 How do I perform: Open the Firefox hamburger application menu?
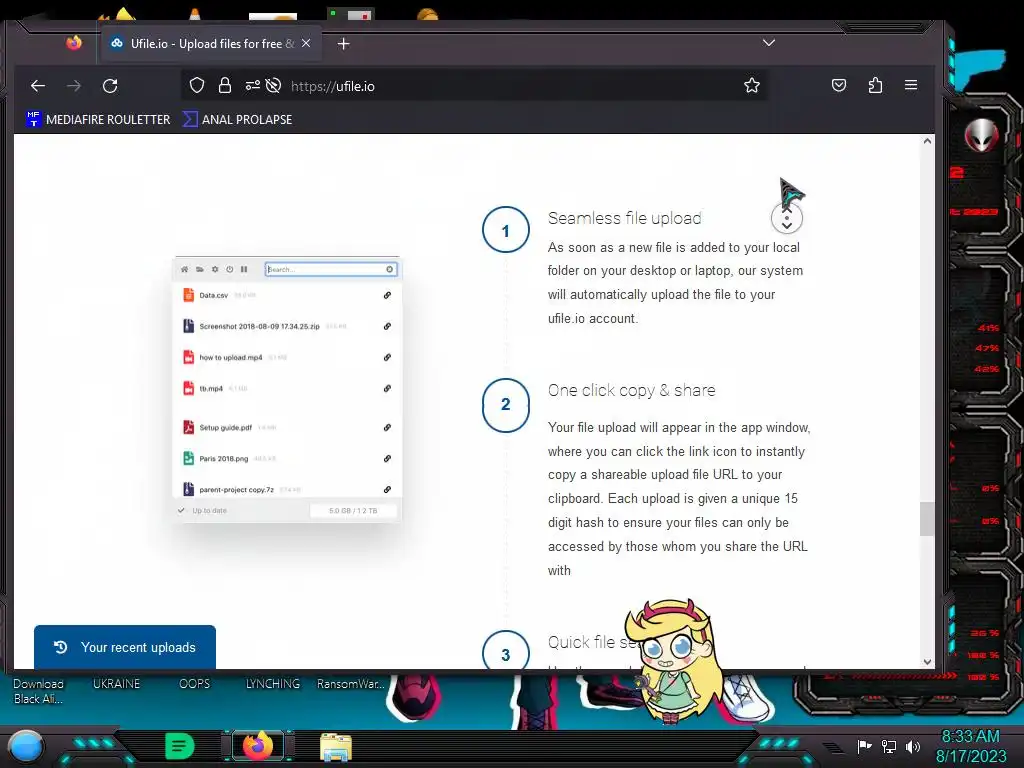coord(911,85)
